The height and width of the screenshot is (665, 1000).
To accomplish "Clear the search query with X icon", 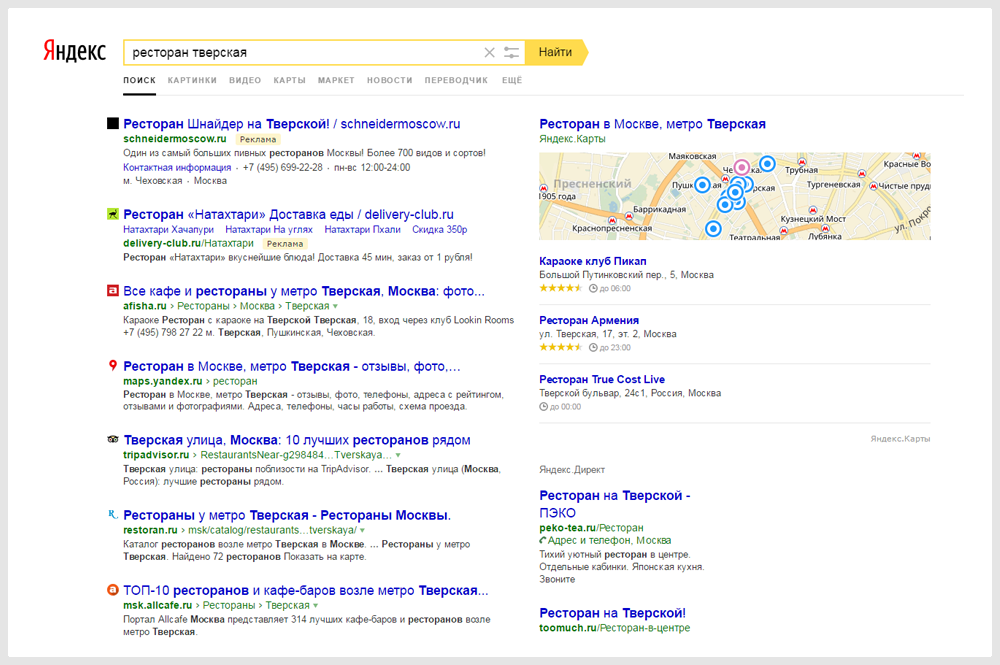I will (x=489, y=52).
